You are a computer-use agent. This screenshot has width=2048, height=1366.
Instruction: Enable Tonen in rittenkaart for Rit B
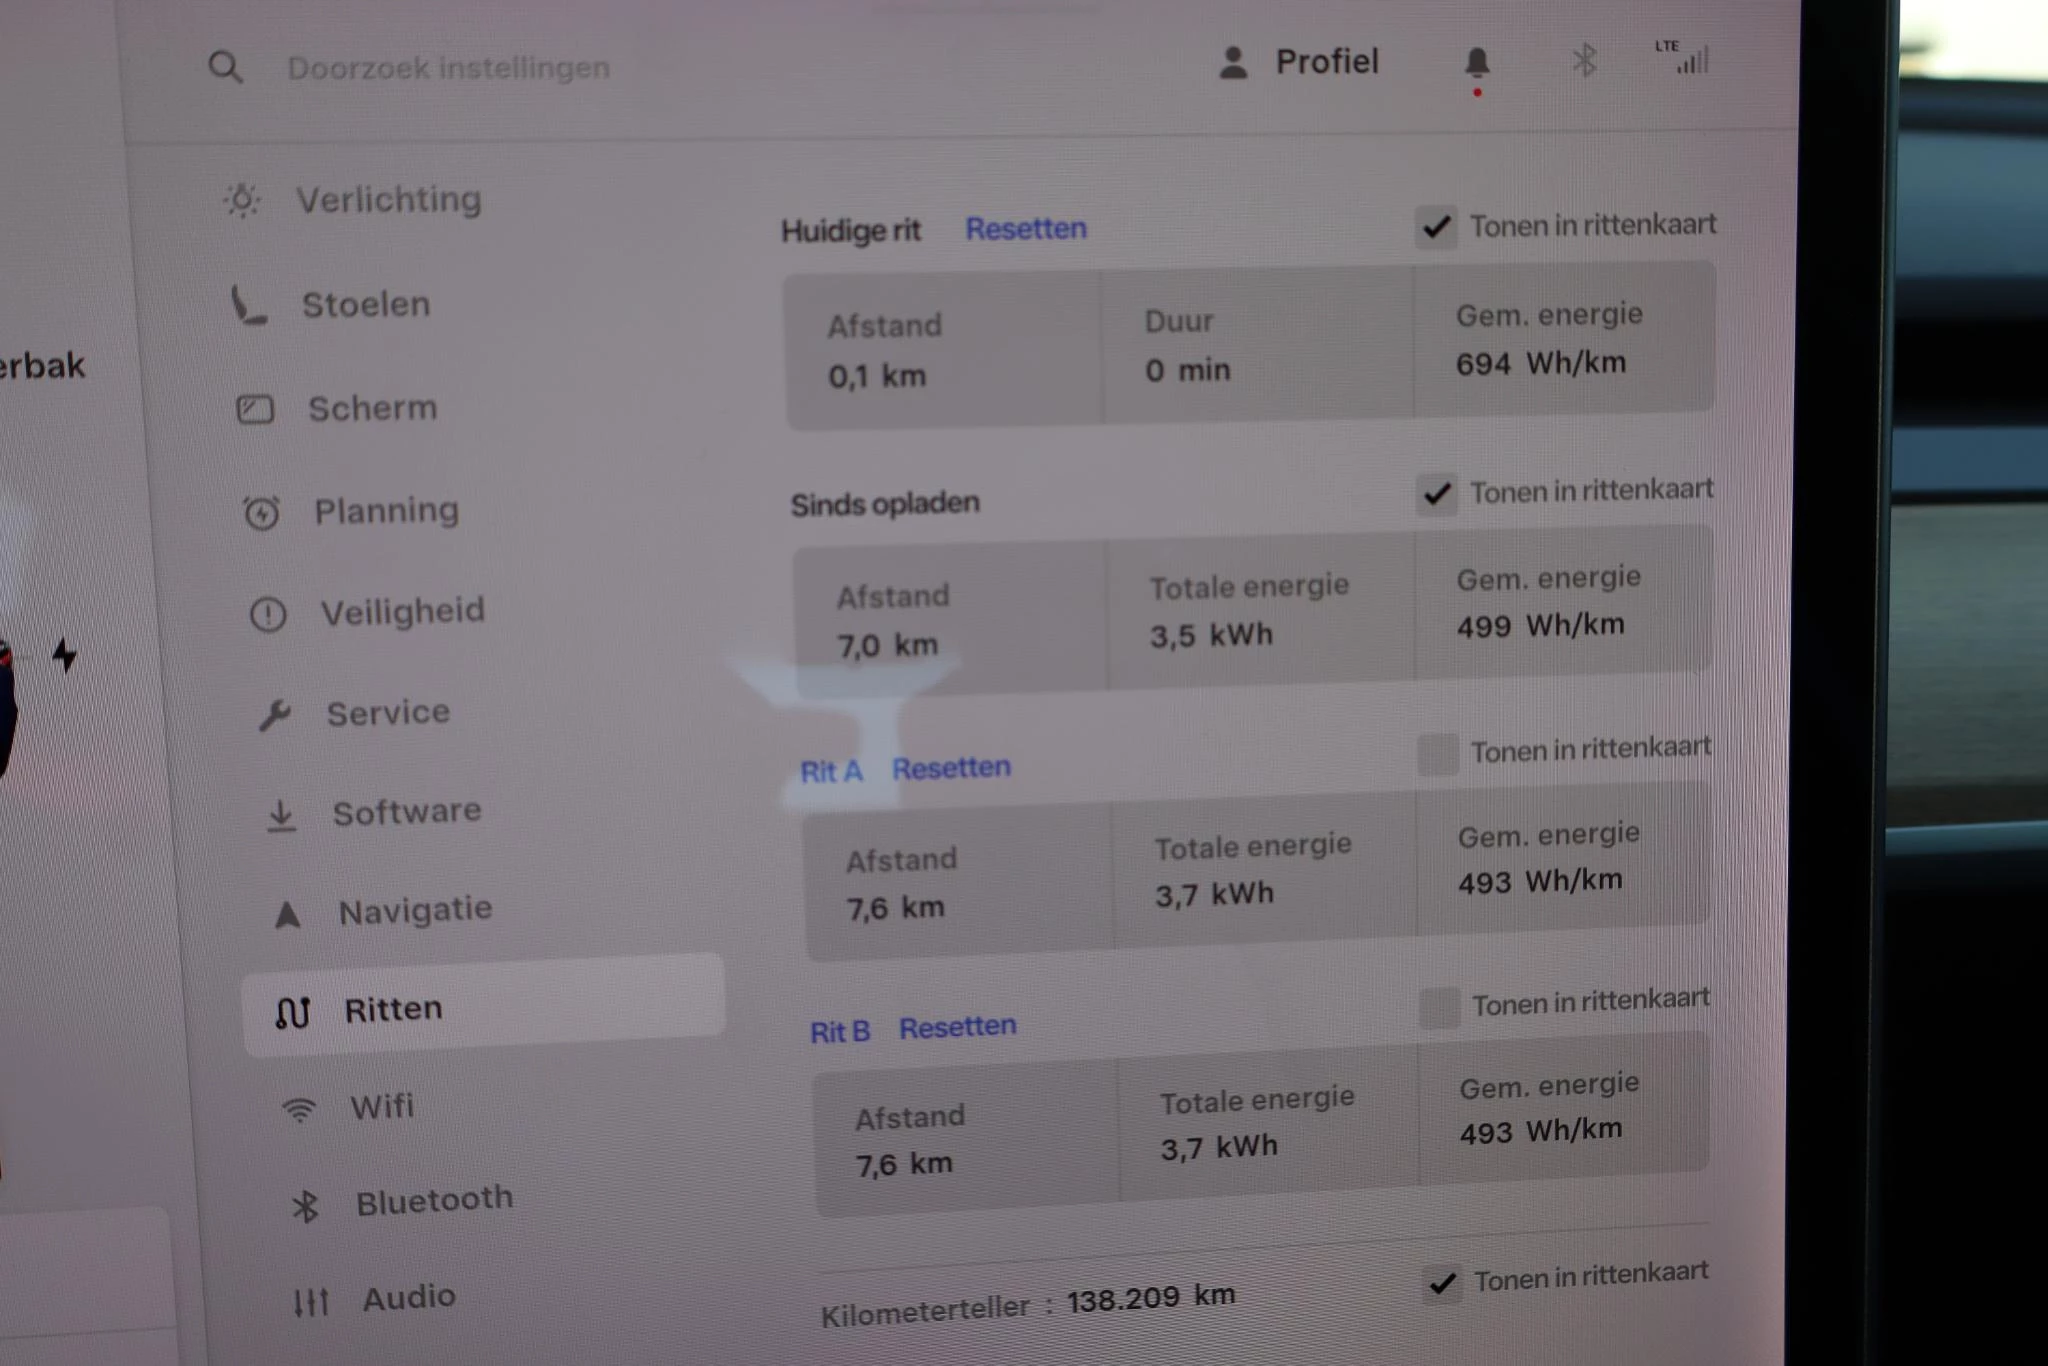[1440, 1007]
